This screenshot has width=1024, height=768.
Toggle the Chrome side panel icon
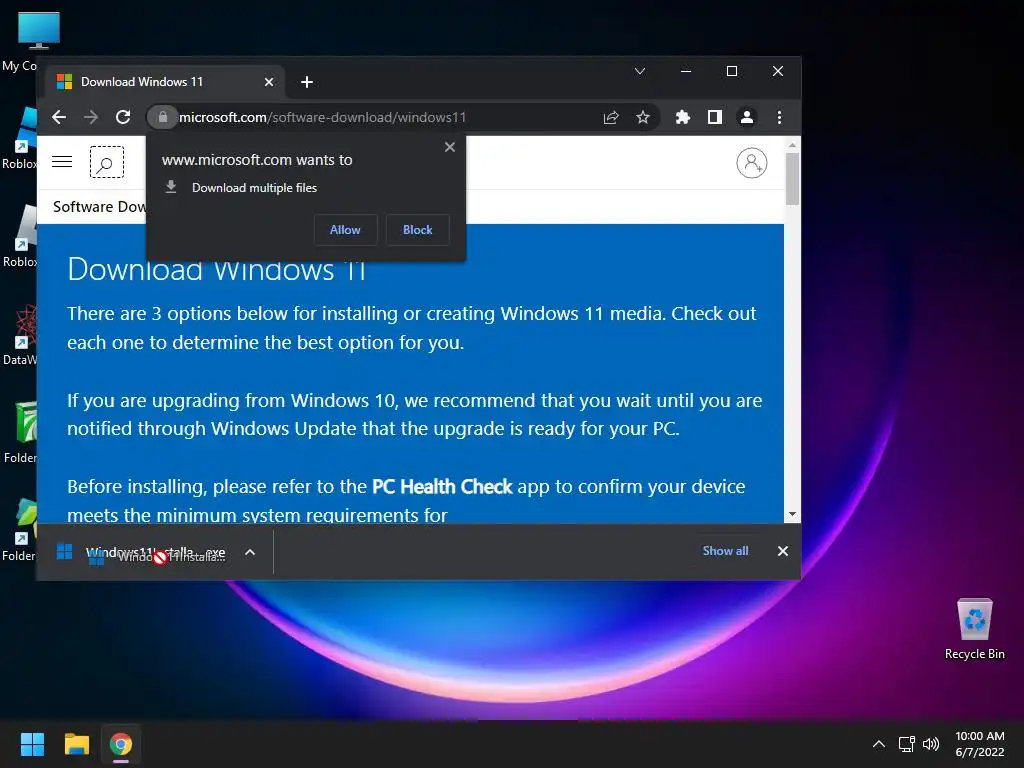714,117
